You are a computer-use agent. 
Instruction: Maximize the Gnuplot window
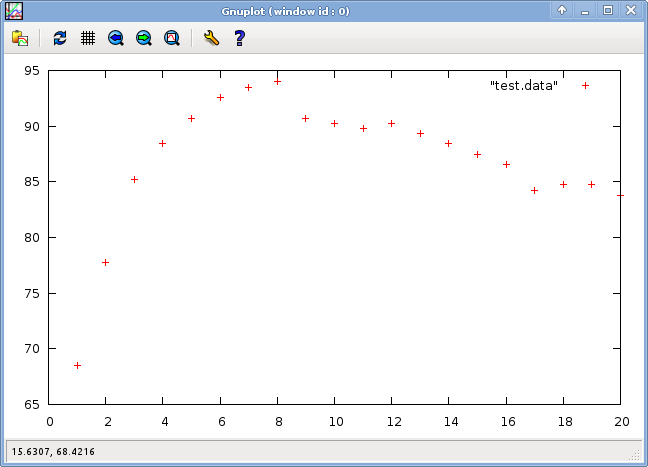click(607, 10)
